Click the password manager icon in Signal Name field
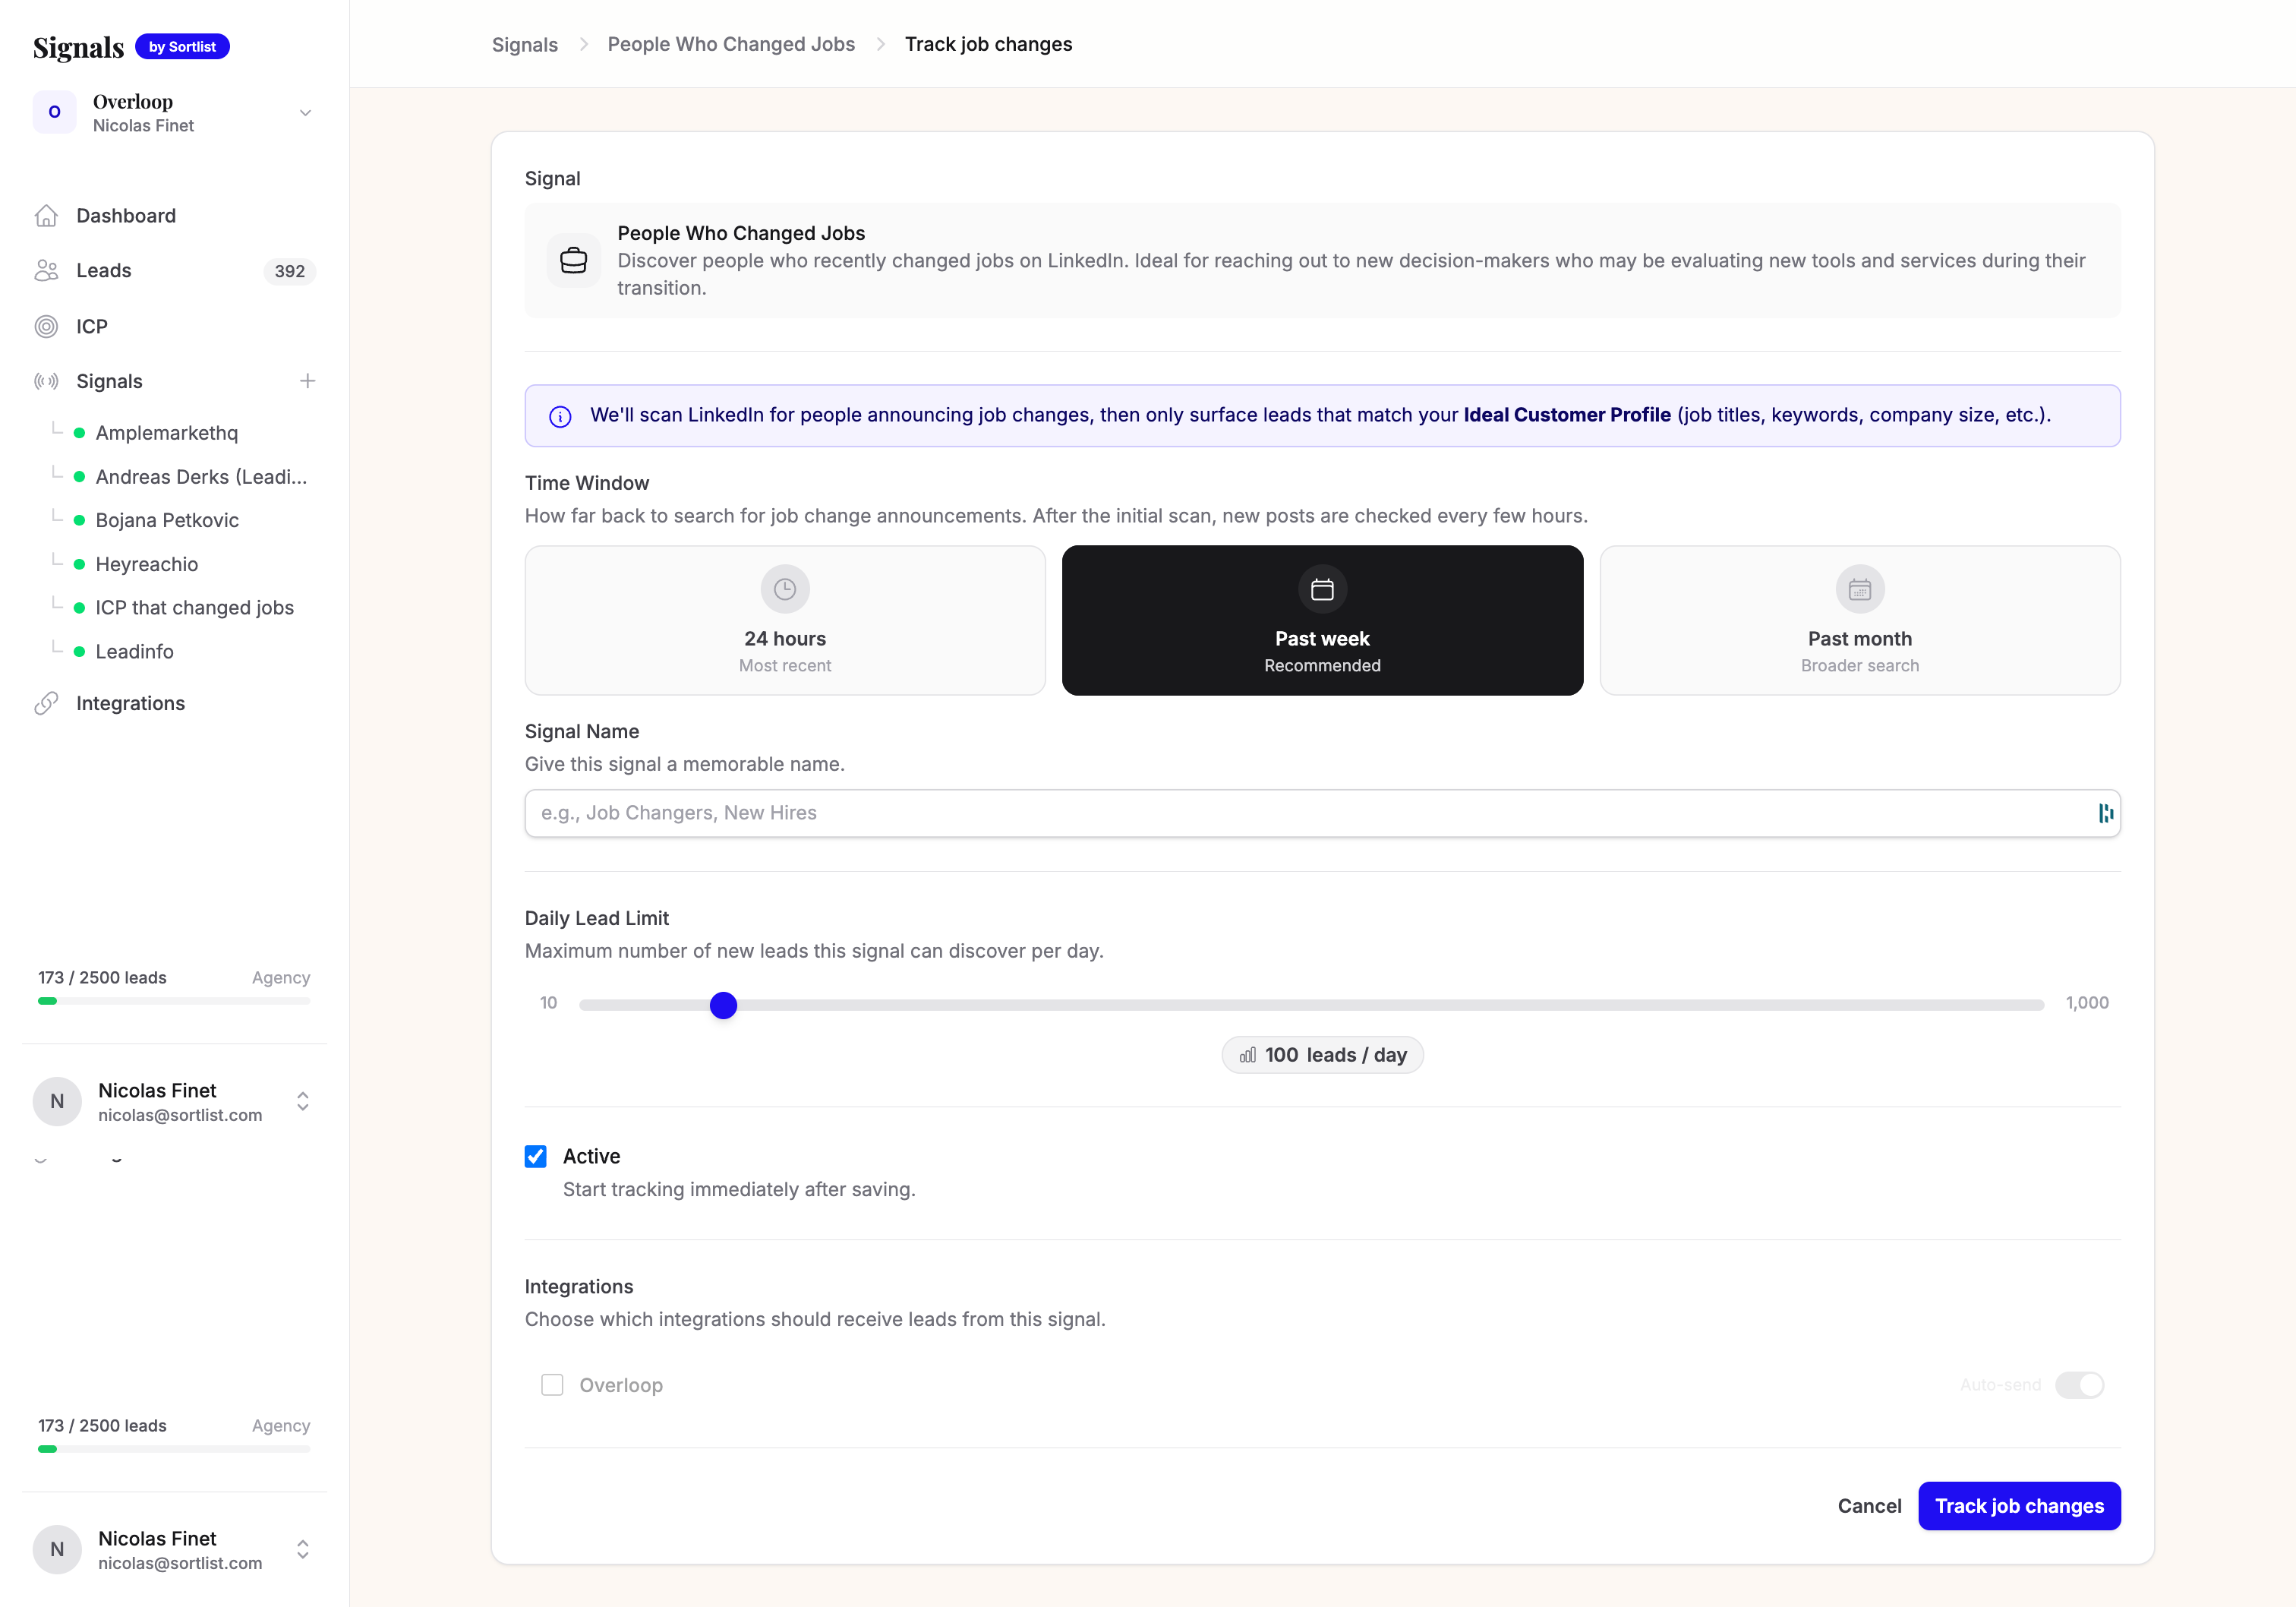Viewport: 2296px width, 1607px height. click(x=2105, y=813)
